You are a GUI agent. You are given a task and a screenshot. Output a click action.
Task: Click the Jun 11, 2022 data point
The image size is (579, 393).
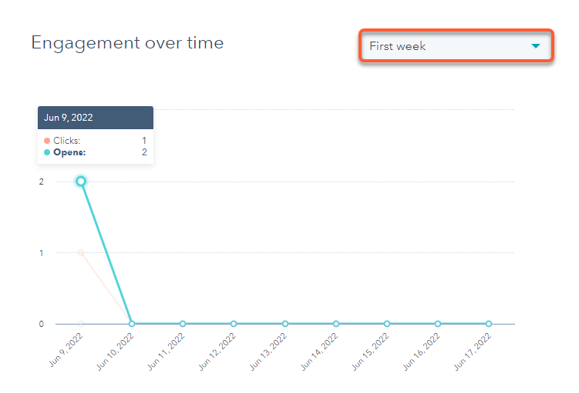pyautogui.click(x=183, y=324)
